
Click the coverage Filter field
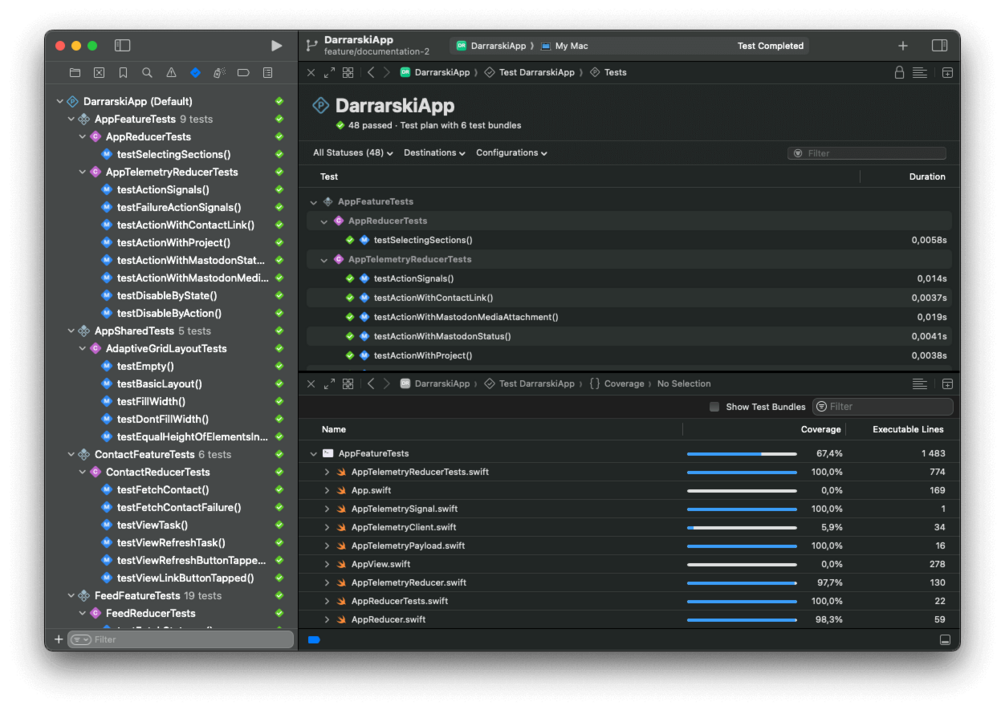click(883, 407)
